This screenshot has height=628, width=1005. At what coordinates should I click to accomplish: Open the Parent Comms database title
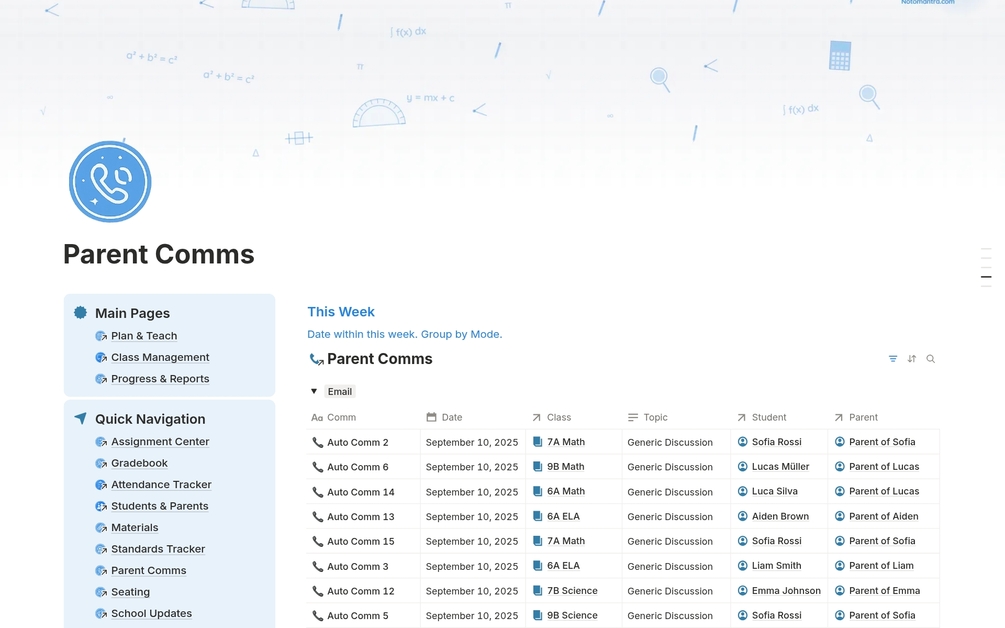379,359
